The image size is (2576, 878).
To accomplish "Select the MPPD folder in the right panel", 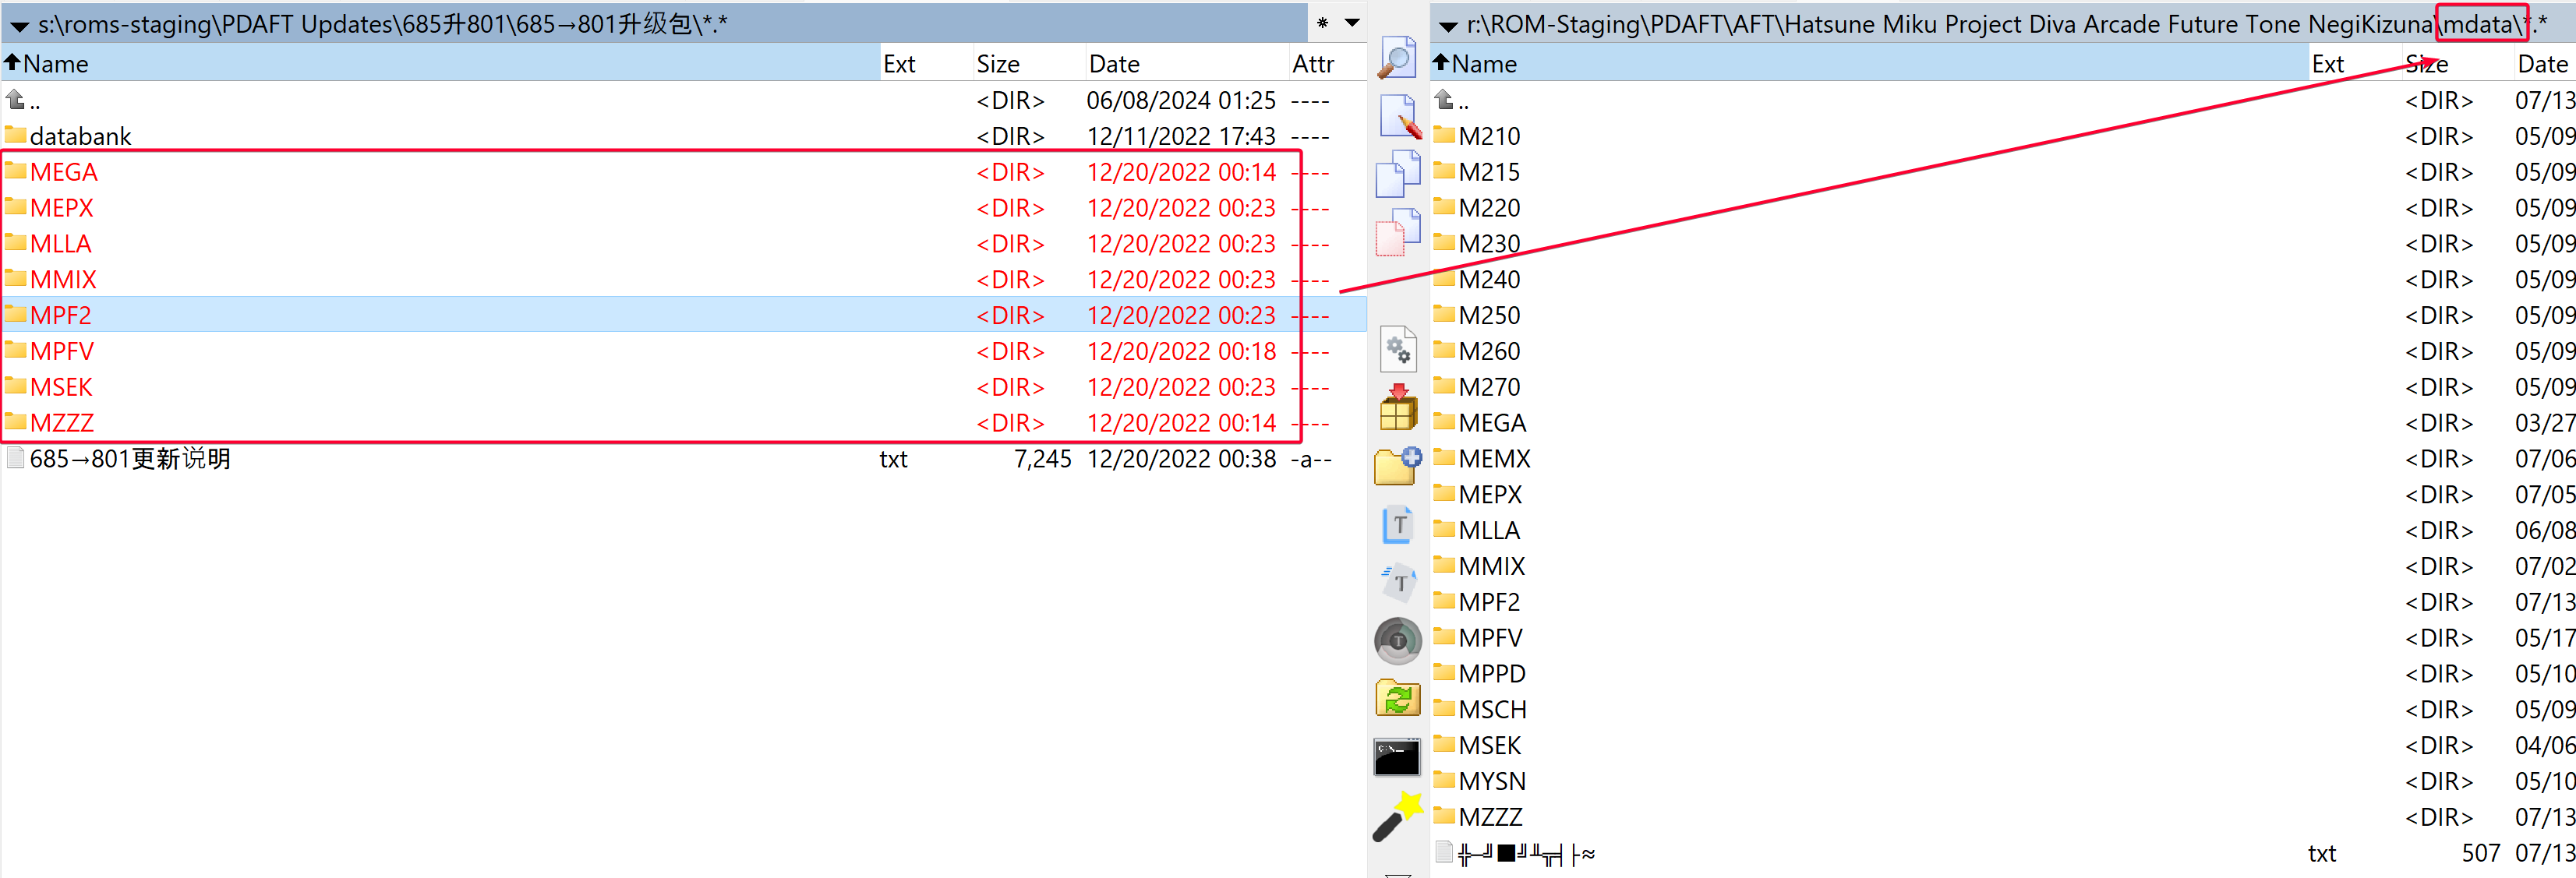I will click(x=2003, y=674).
